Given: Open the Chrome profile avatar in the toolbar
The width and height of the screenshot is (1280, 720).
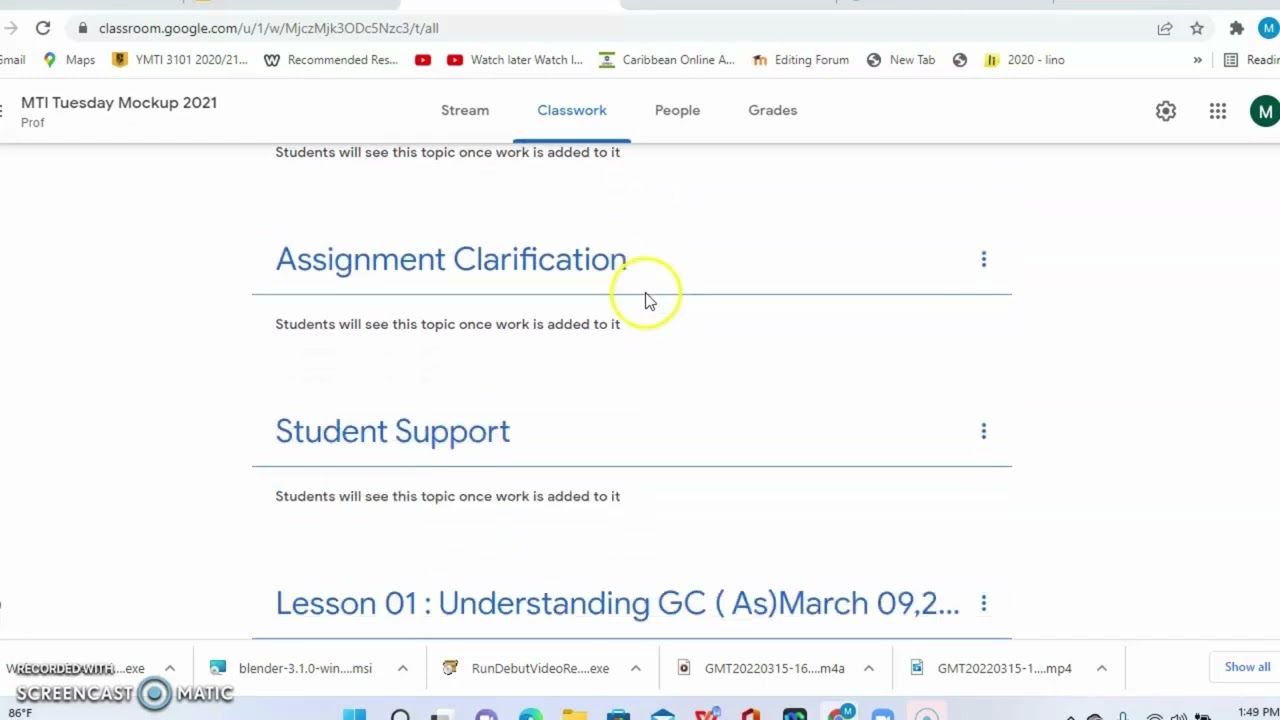Looking at the screenshot, I should [x=1268, y=28].
